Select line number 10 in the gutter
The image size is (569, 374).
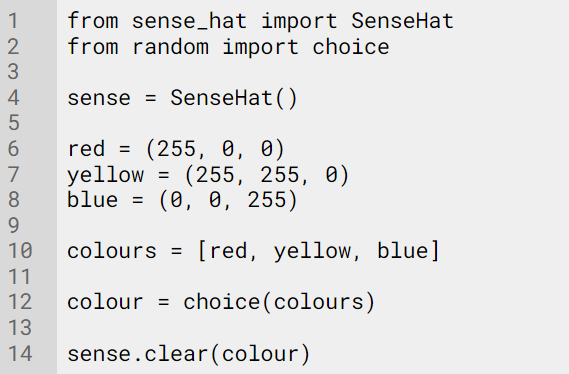[x=20, y=251]
